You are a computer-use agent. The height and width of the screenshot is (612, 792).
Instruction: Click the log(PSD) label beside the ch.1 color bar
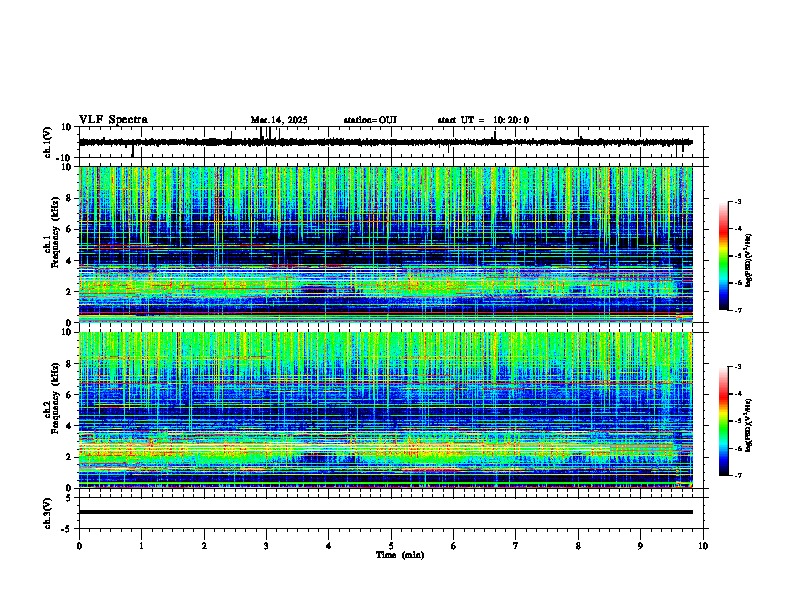749,260
